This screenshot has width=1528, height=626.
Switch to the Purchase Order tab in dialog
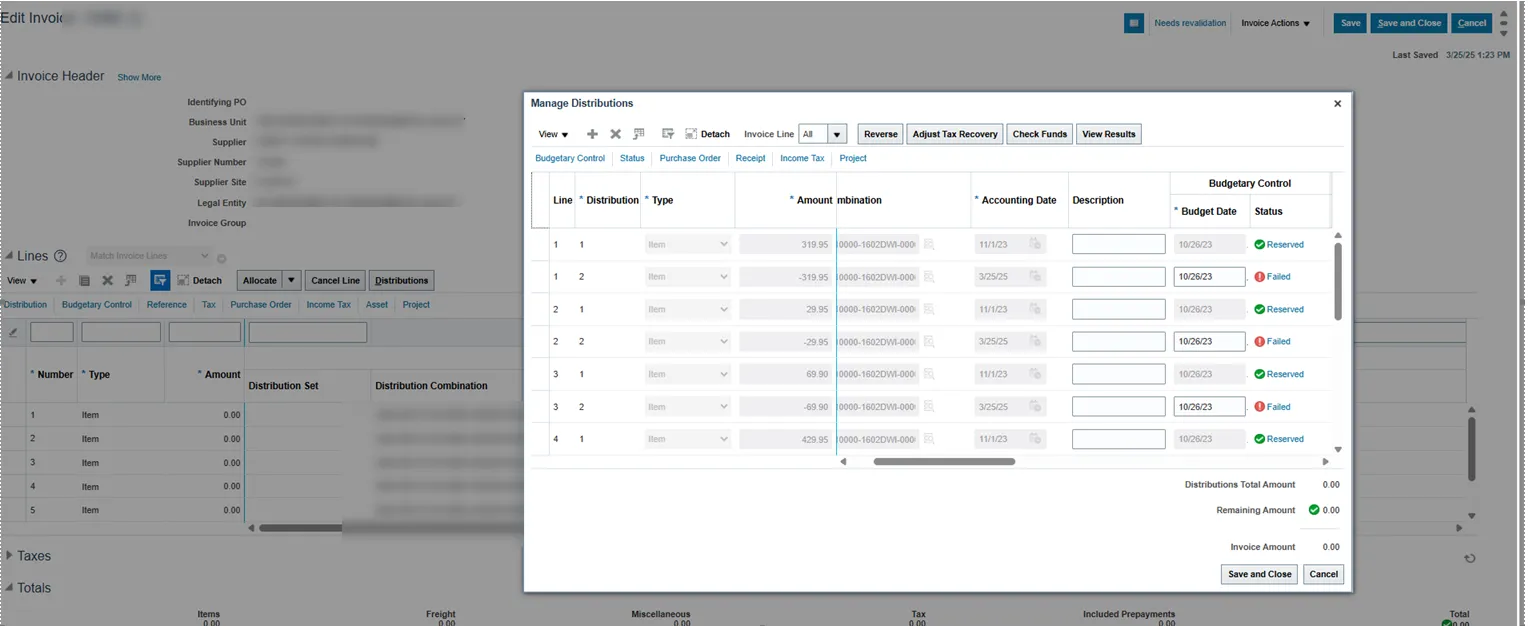pos(690,158)
